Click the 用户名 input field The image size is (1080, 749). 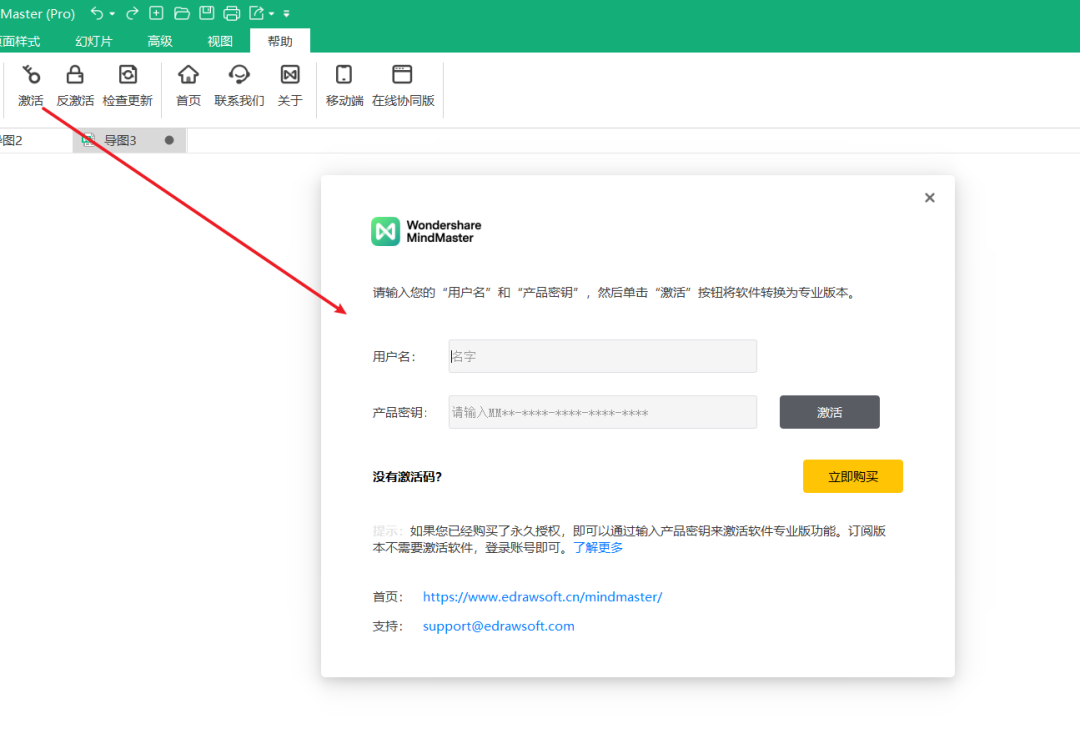(x=603, y=356)
